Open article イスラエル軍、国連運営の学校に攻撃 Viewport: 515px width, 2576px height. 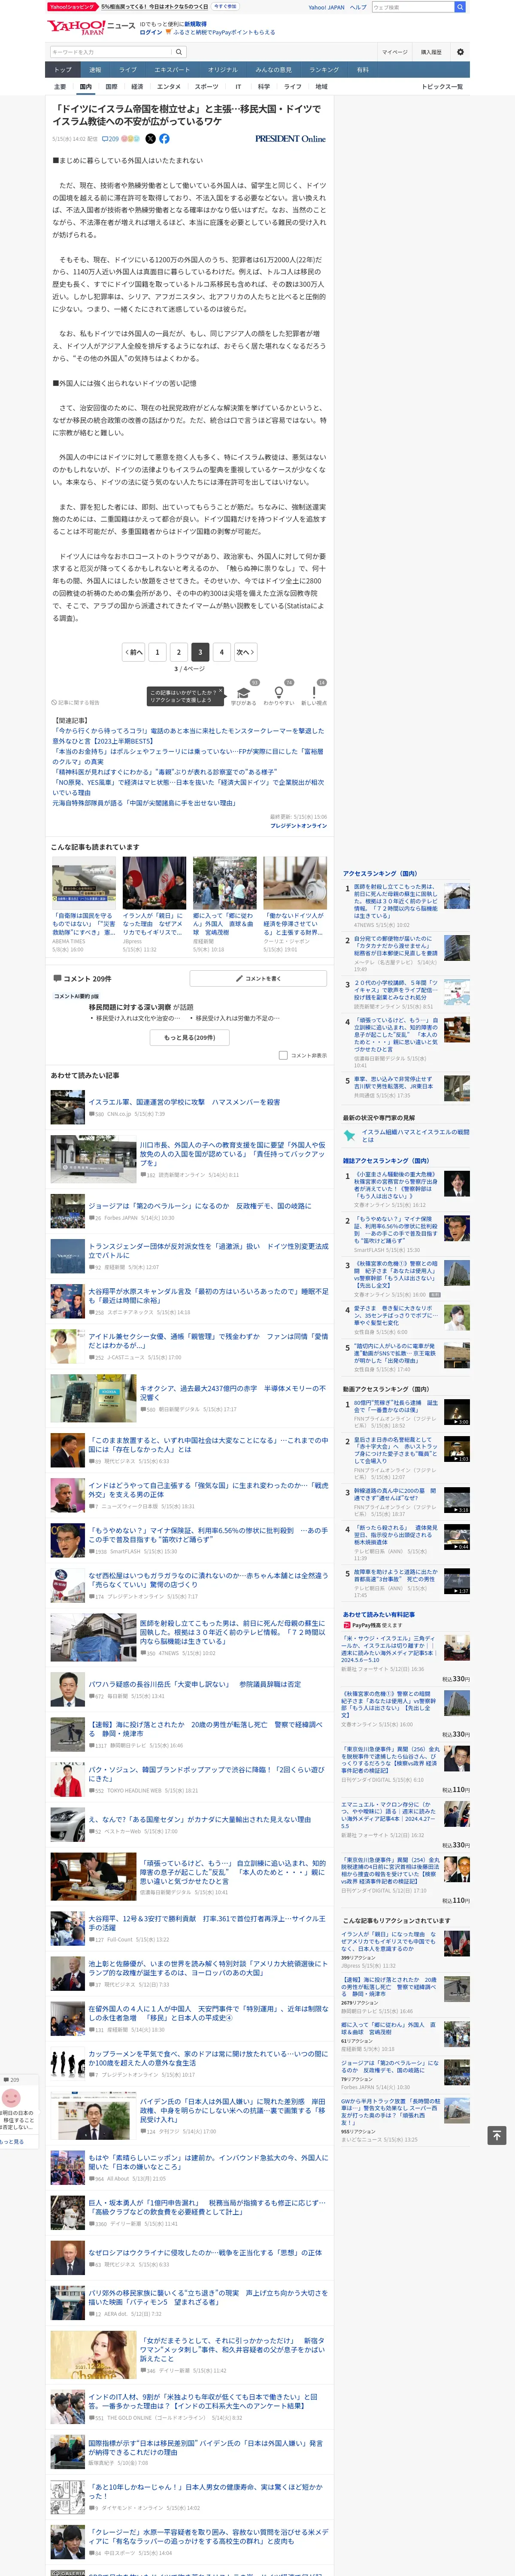pyautogui.click(x=184, y=1102)
